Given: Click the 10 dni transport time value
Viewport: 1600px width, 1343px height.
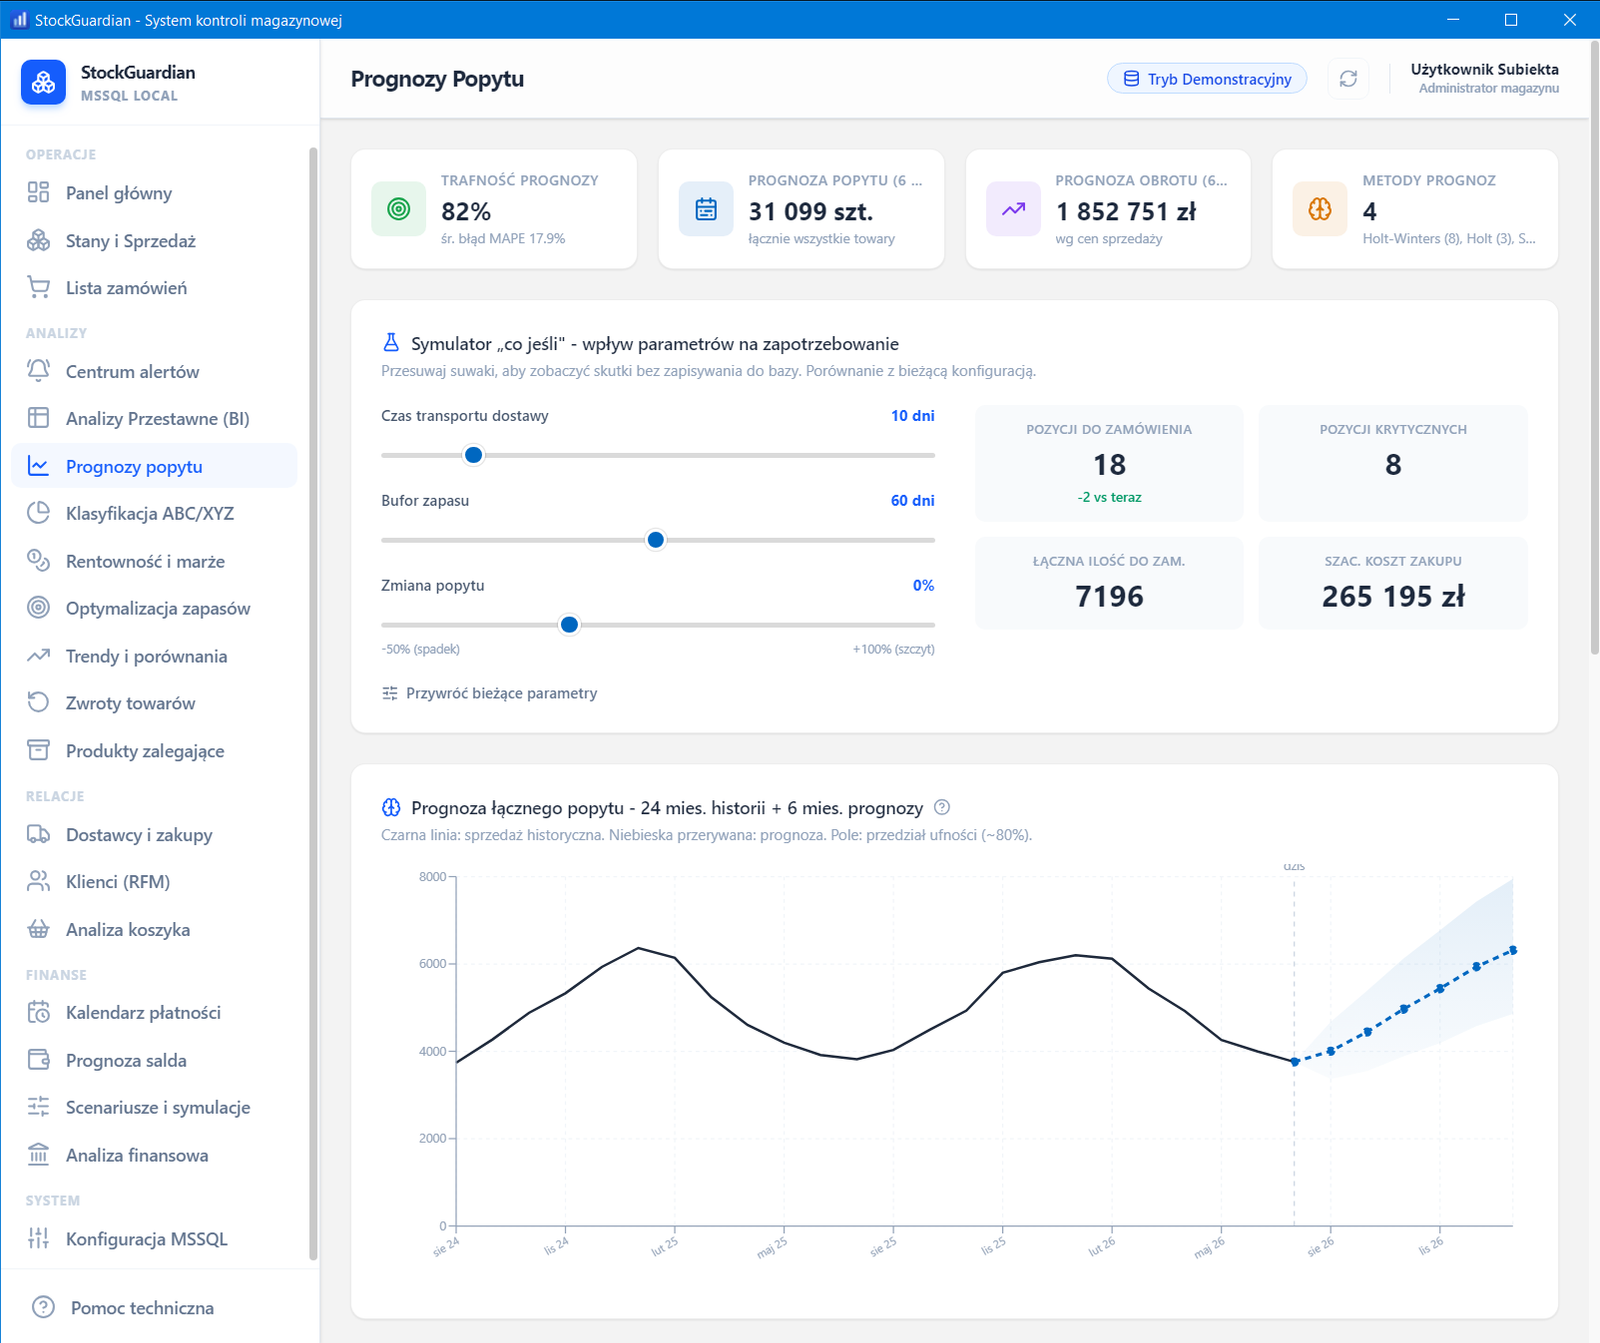Looking at the screenshot, I should click(x=913, y=416).
